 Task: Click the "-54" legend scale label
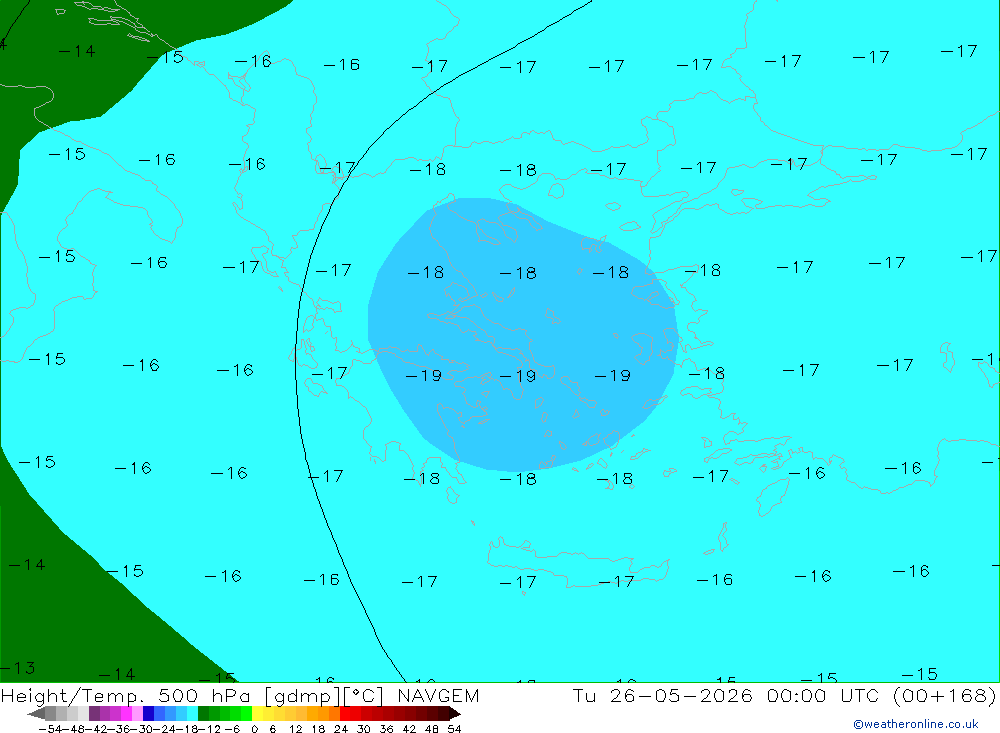click(50, 729)
